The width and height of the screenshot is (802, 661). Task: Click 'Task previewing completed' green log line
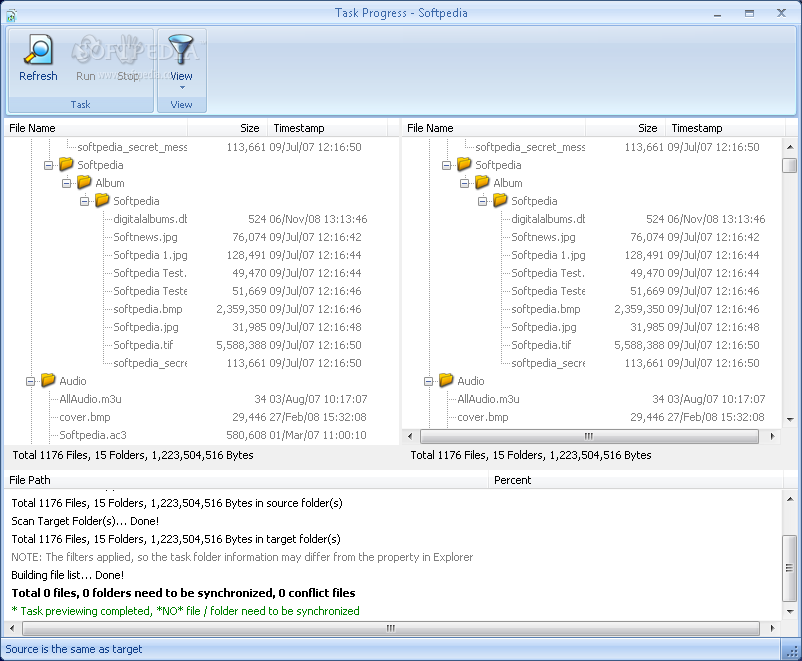click(185, 611)
